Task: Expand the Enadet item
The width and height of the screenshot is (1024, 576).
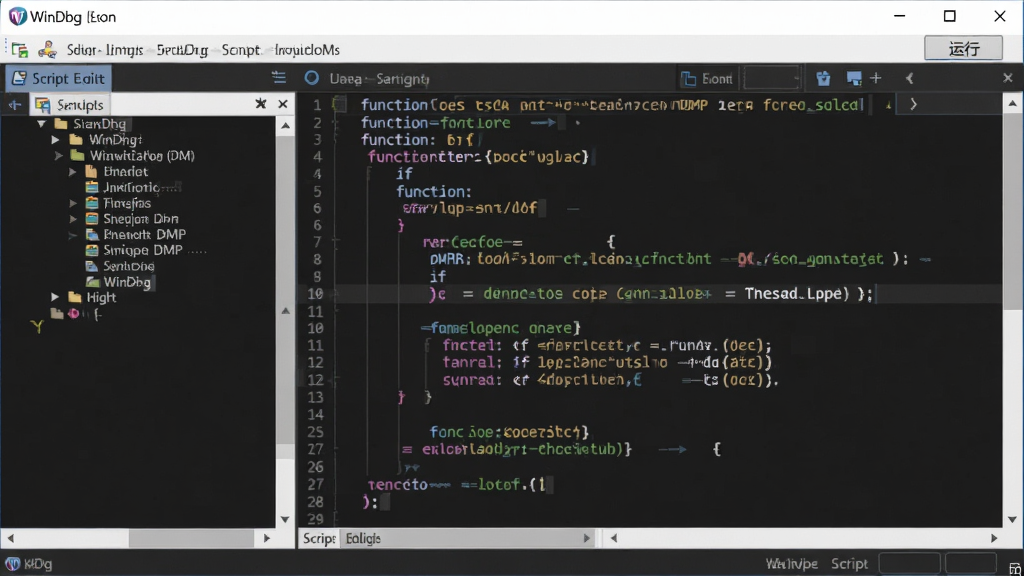Action: click(73, 172)
